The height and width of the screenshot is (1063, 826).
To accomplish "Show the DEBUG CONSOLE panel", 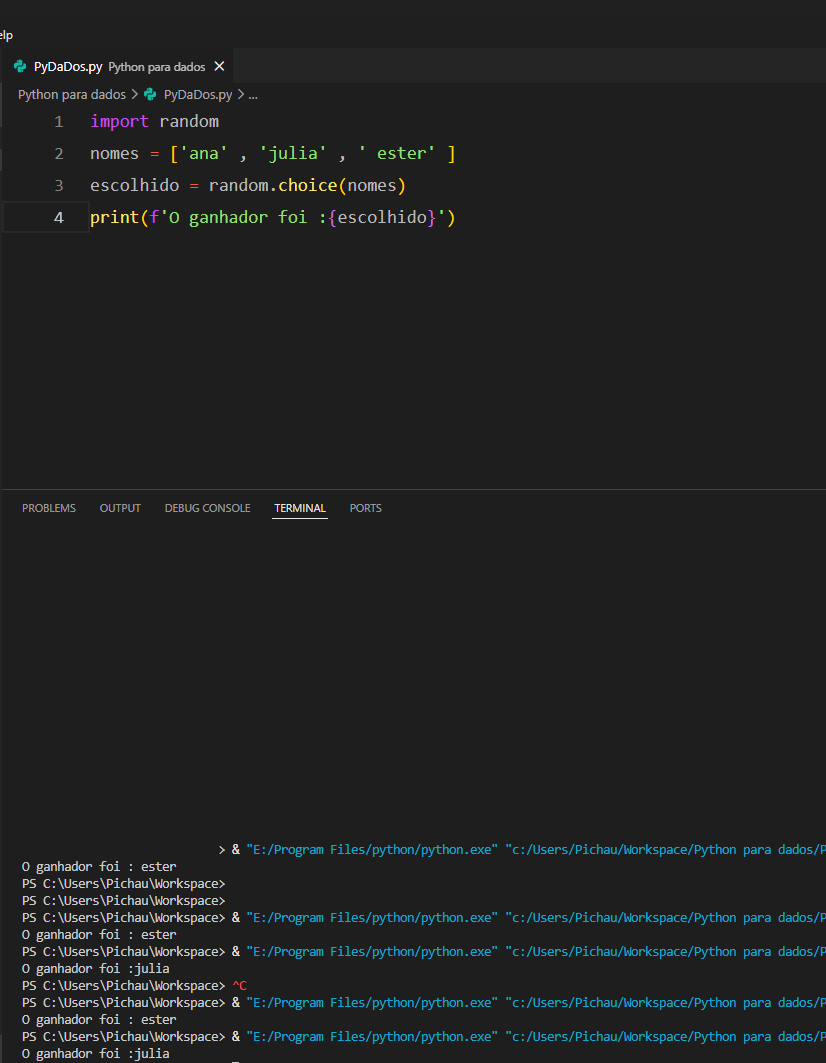I will pos(207,508).
